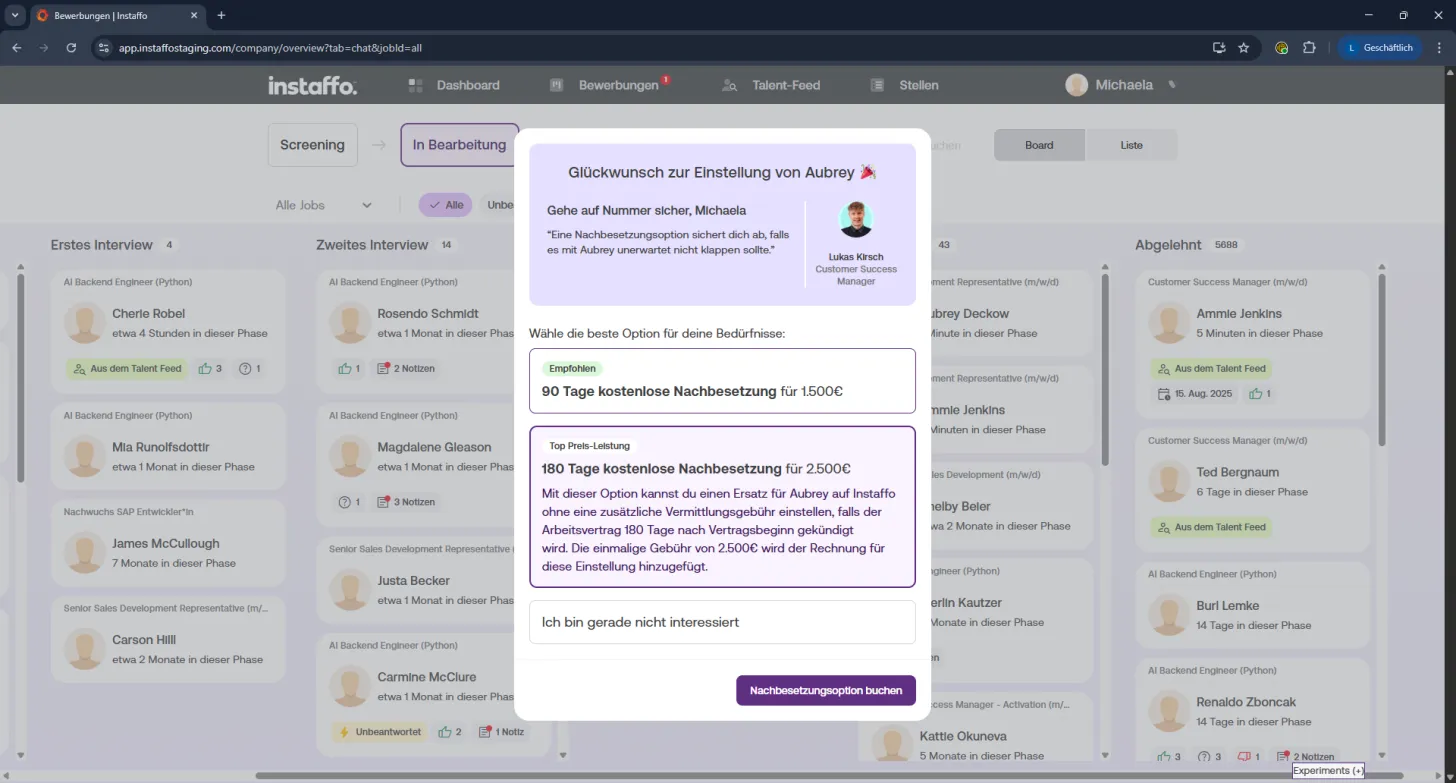Select the 180 Tage kostenlose Nachbesetzung option

tap(722, 507)
